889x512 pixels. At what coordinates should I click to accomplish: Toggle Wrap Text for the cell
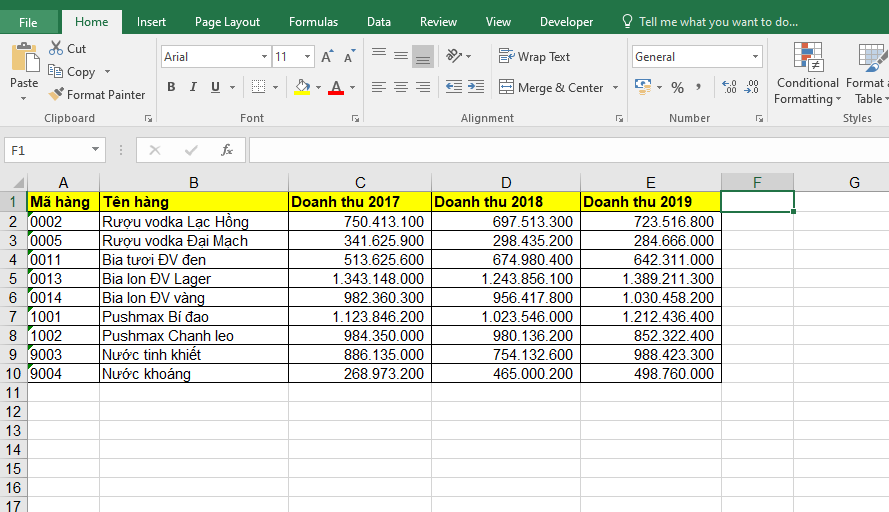534,57
